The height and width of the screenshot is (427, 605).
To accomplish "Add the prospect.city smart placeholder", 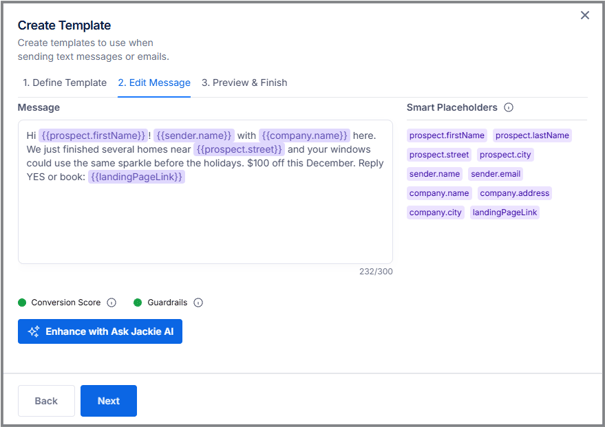I will (505, 155).
